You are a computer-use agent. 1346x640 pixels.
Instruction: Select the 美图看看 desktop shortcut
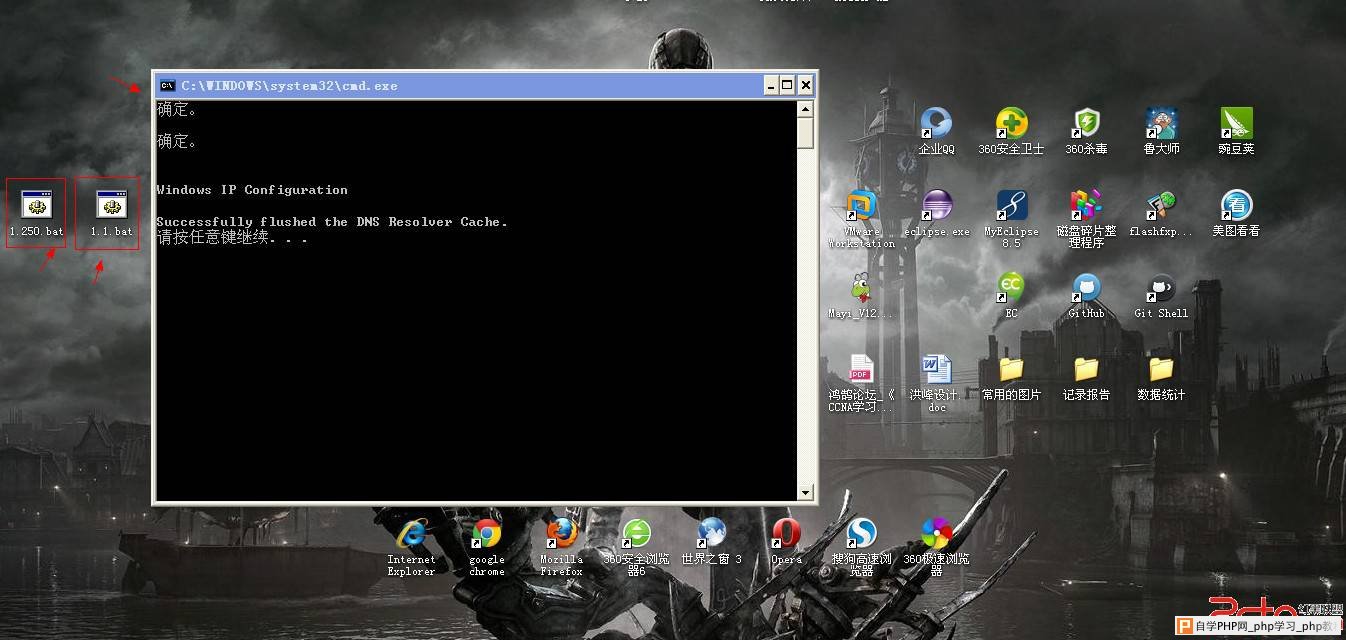pos(1236,206)
